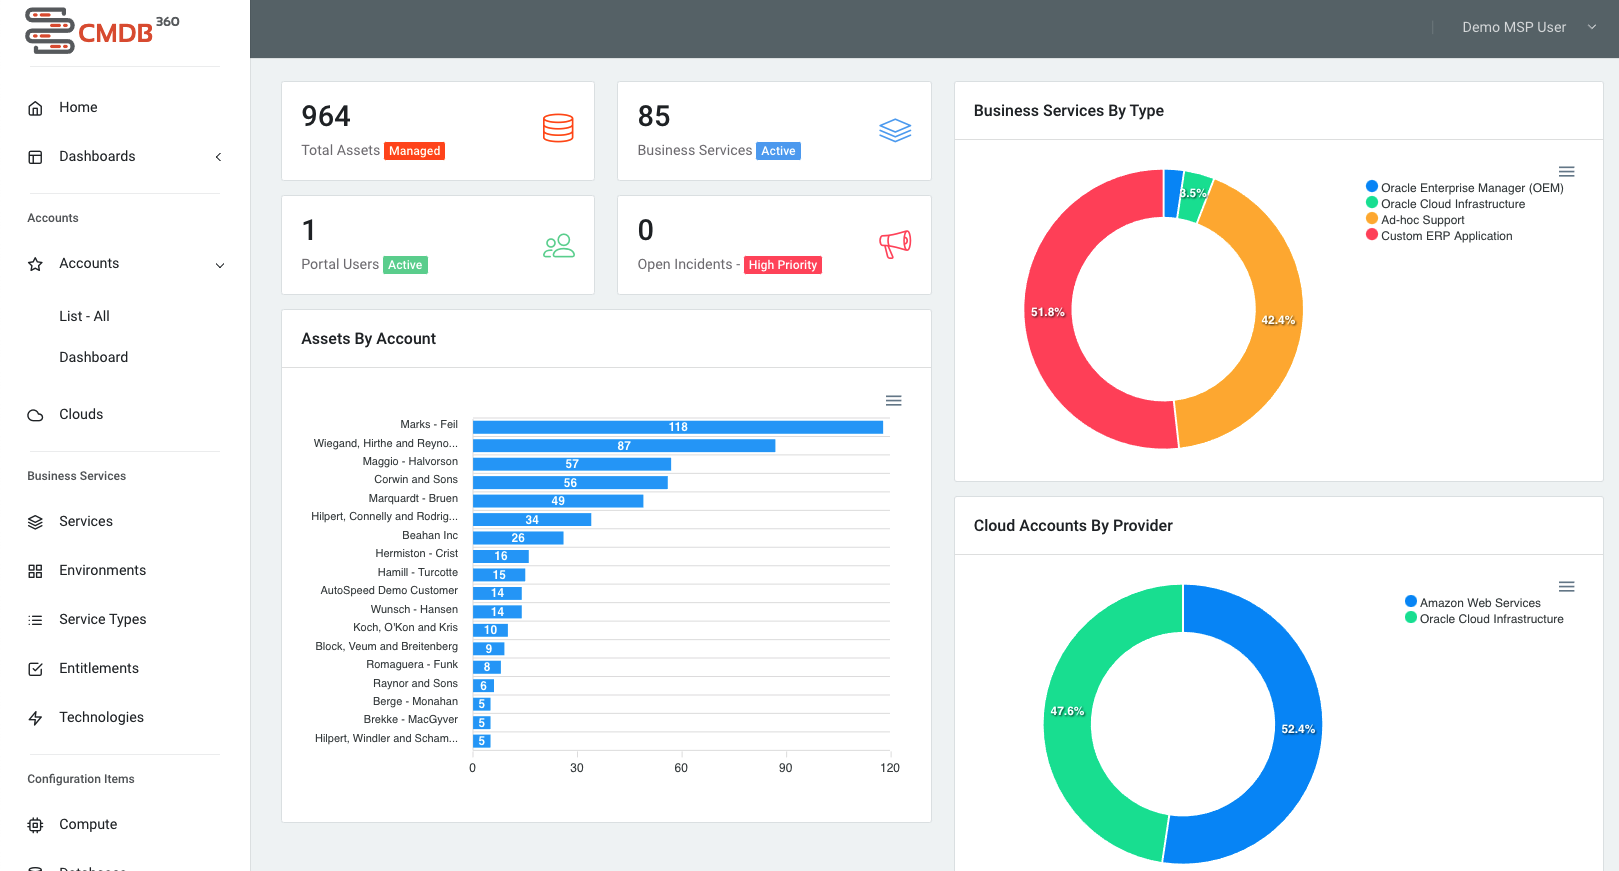The image size is (1619, 871).
Task: Open Business Services By Type chart menu
Action: tap(1567, 171)
